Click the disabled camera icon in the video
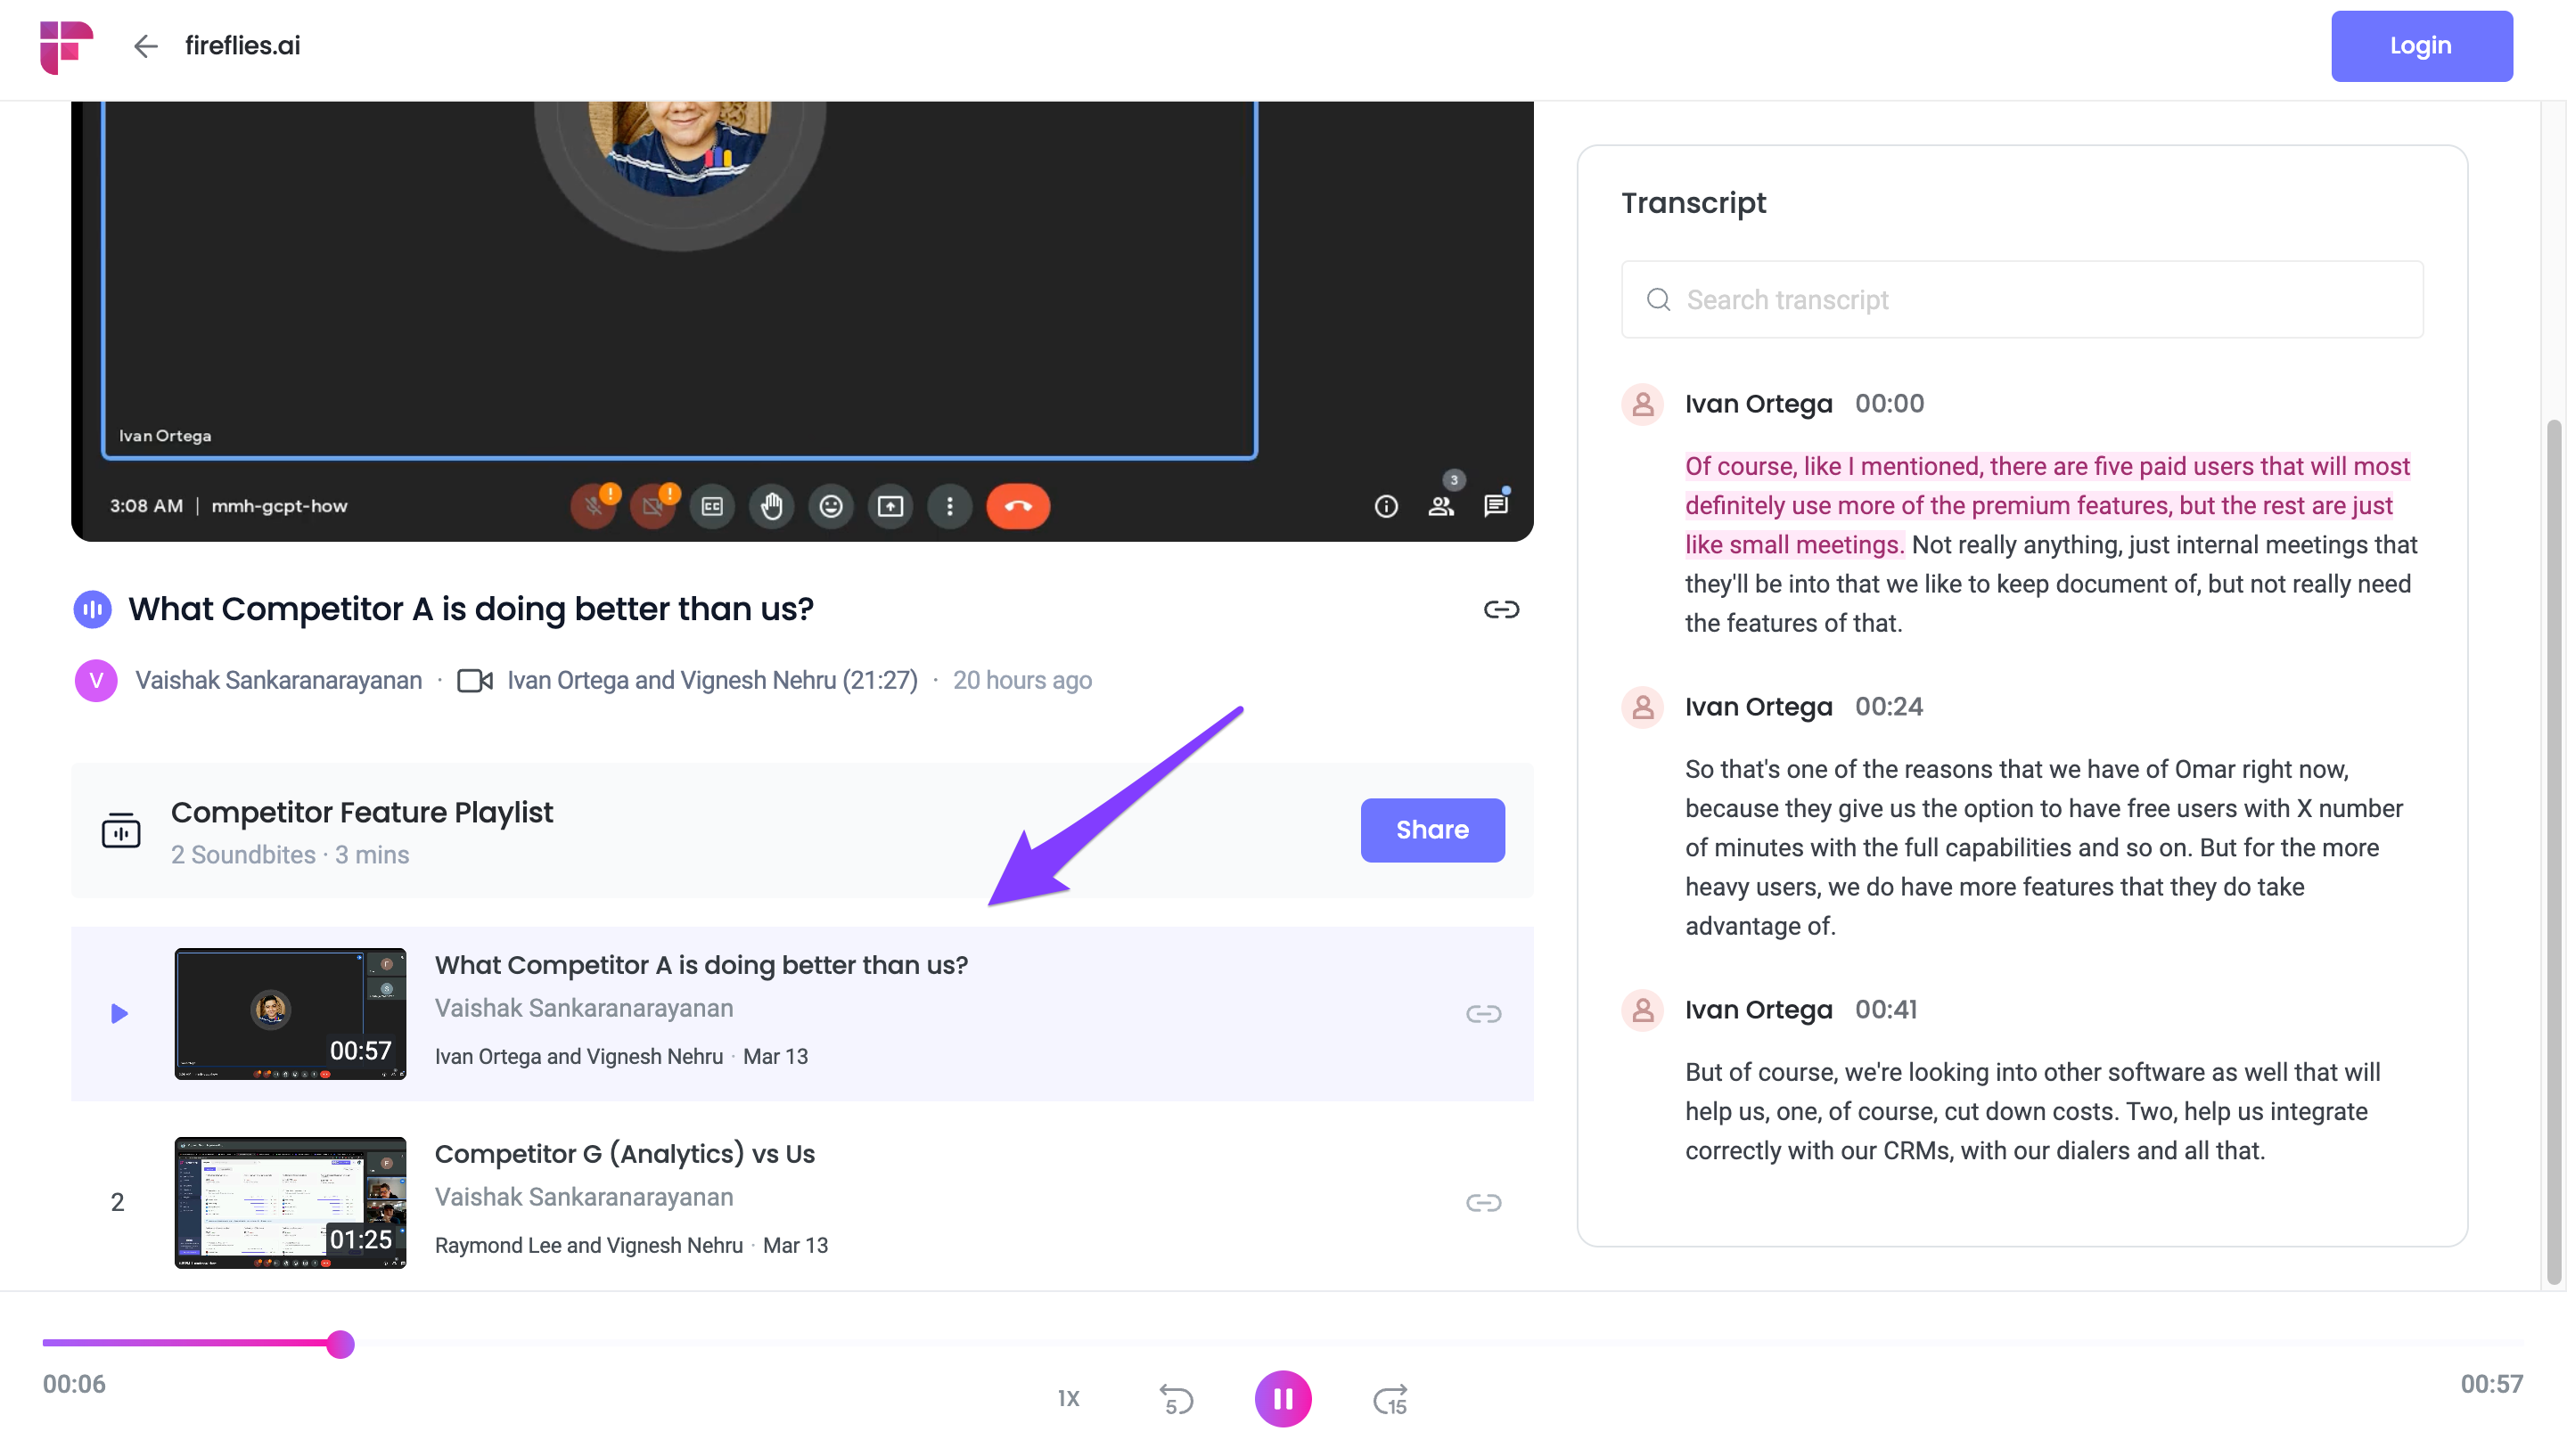 pos(653,506)
